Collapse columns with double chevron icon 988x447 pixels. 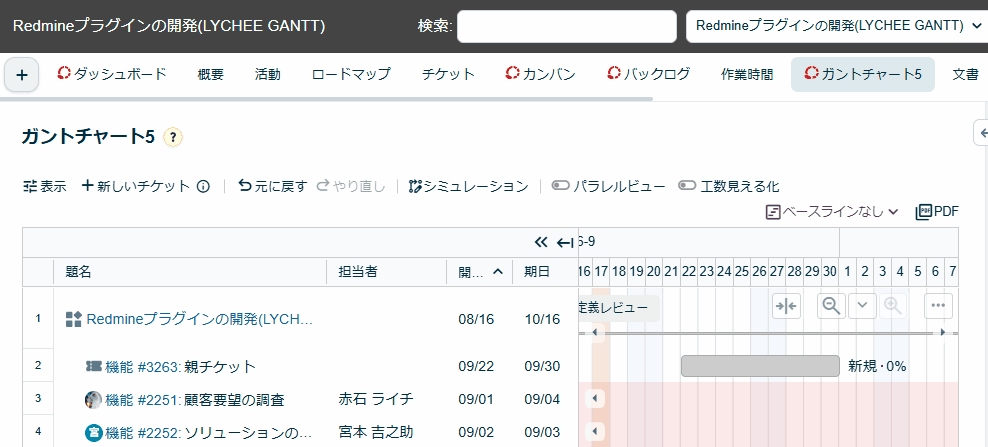(541, 242)
